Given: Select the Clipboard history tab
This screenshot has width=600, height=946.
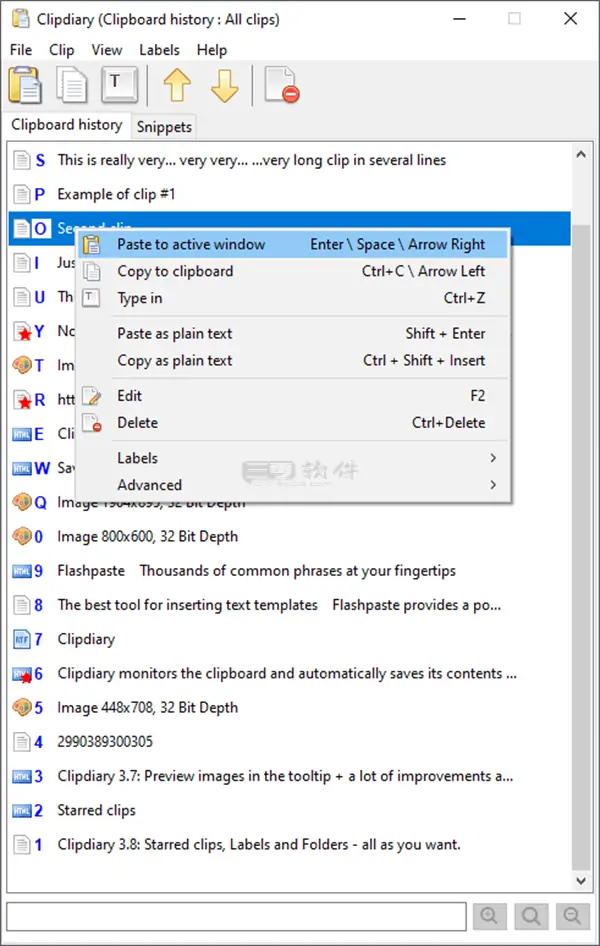Looking at the screenshot, I should click(x=66, y=125).
